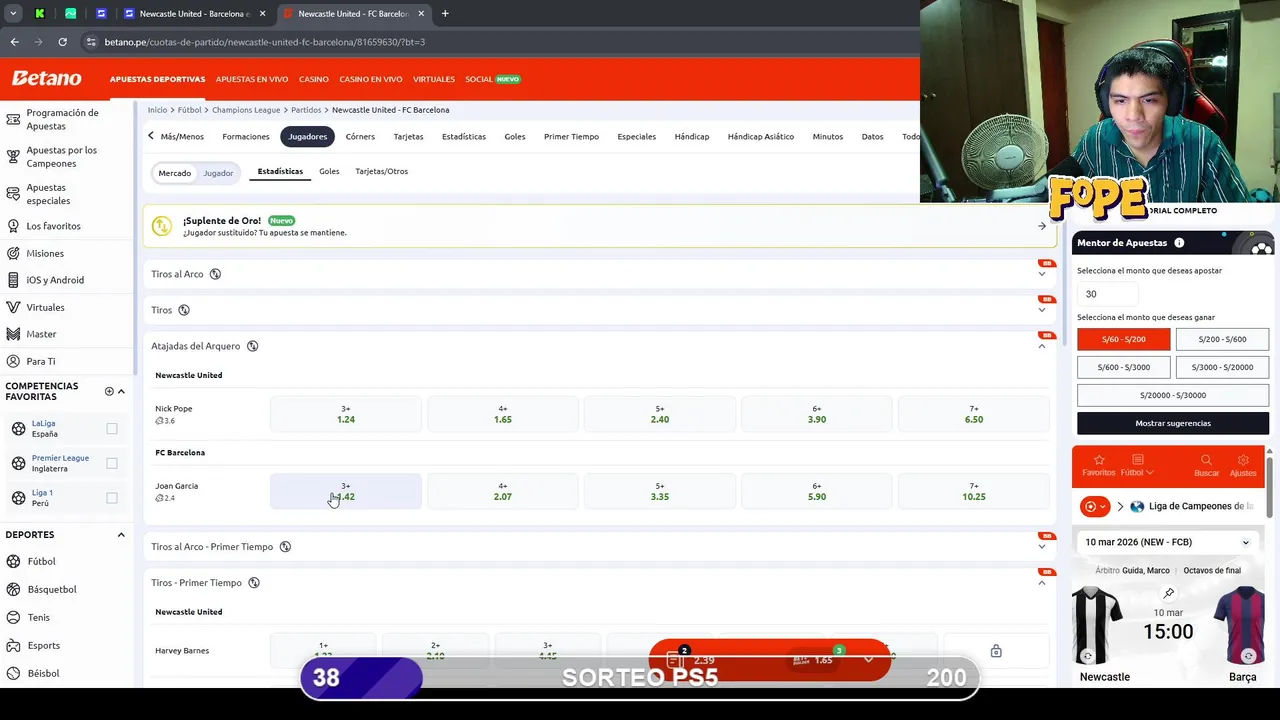The width and height of the screenshot is (1280, 720).
Task: Open the Fútbol dropdown in the match widget
Action: click(1137, 465)
